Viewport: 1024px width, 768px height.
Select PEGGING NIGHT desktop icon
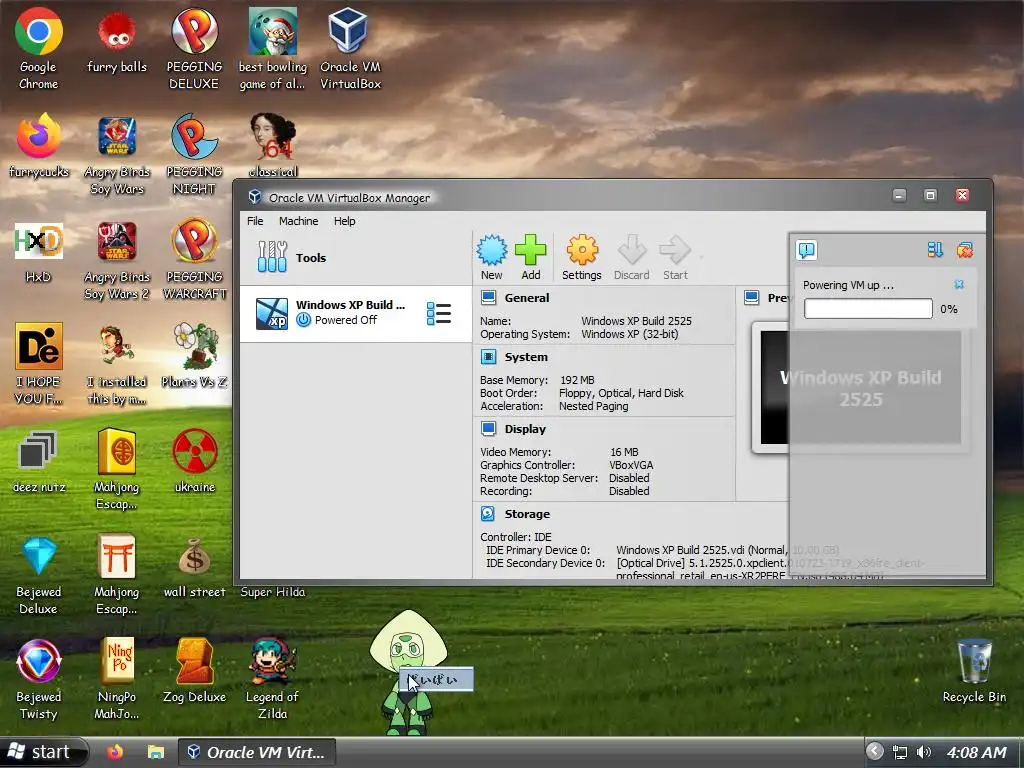[x=194, y=155]
